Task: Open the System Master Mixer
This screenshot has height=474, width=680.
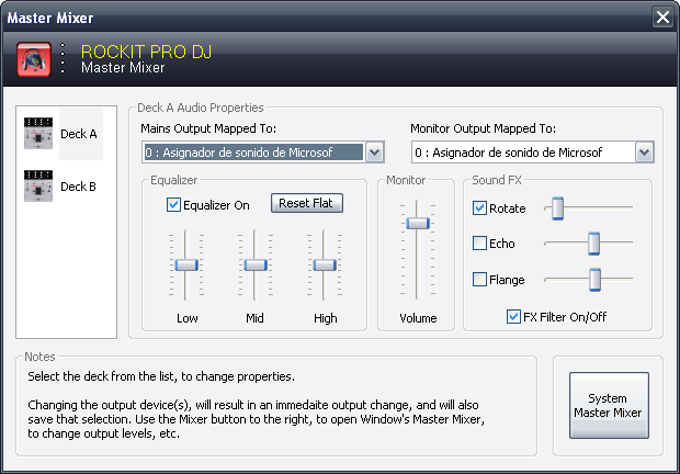Action: click(609, 405)
